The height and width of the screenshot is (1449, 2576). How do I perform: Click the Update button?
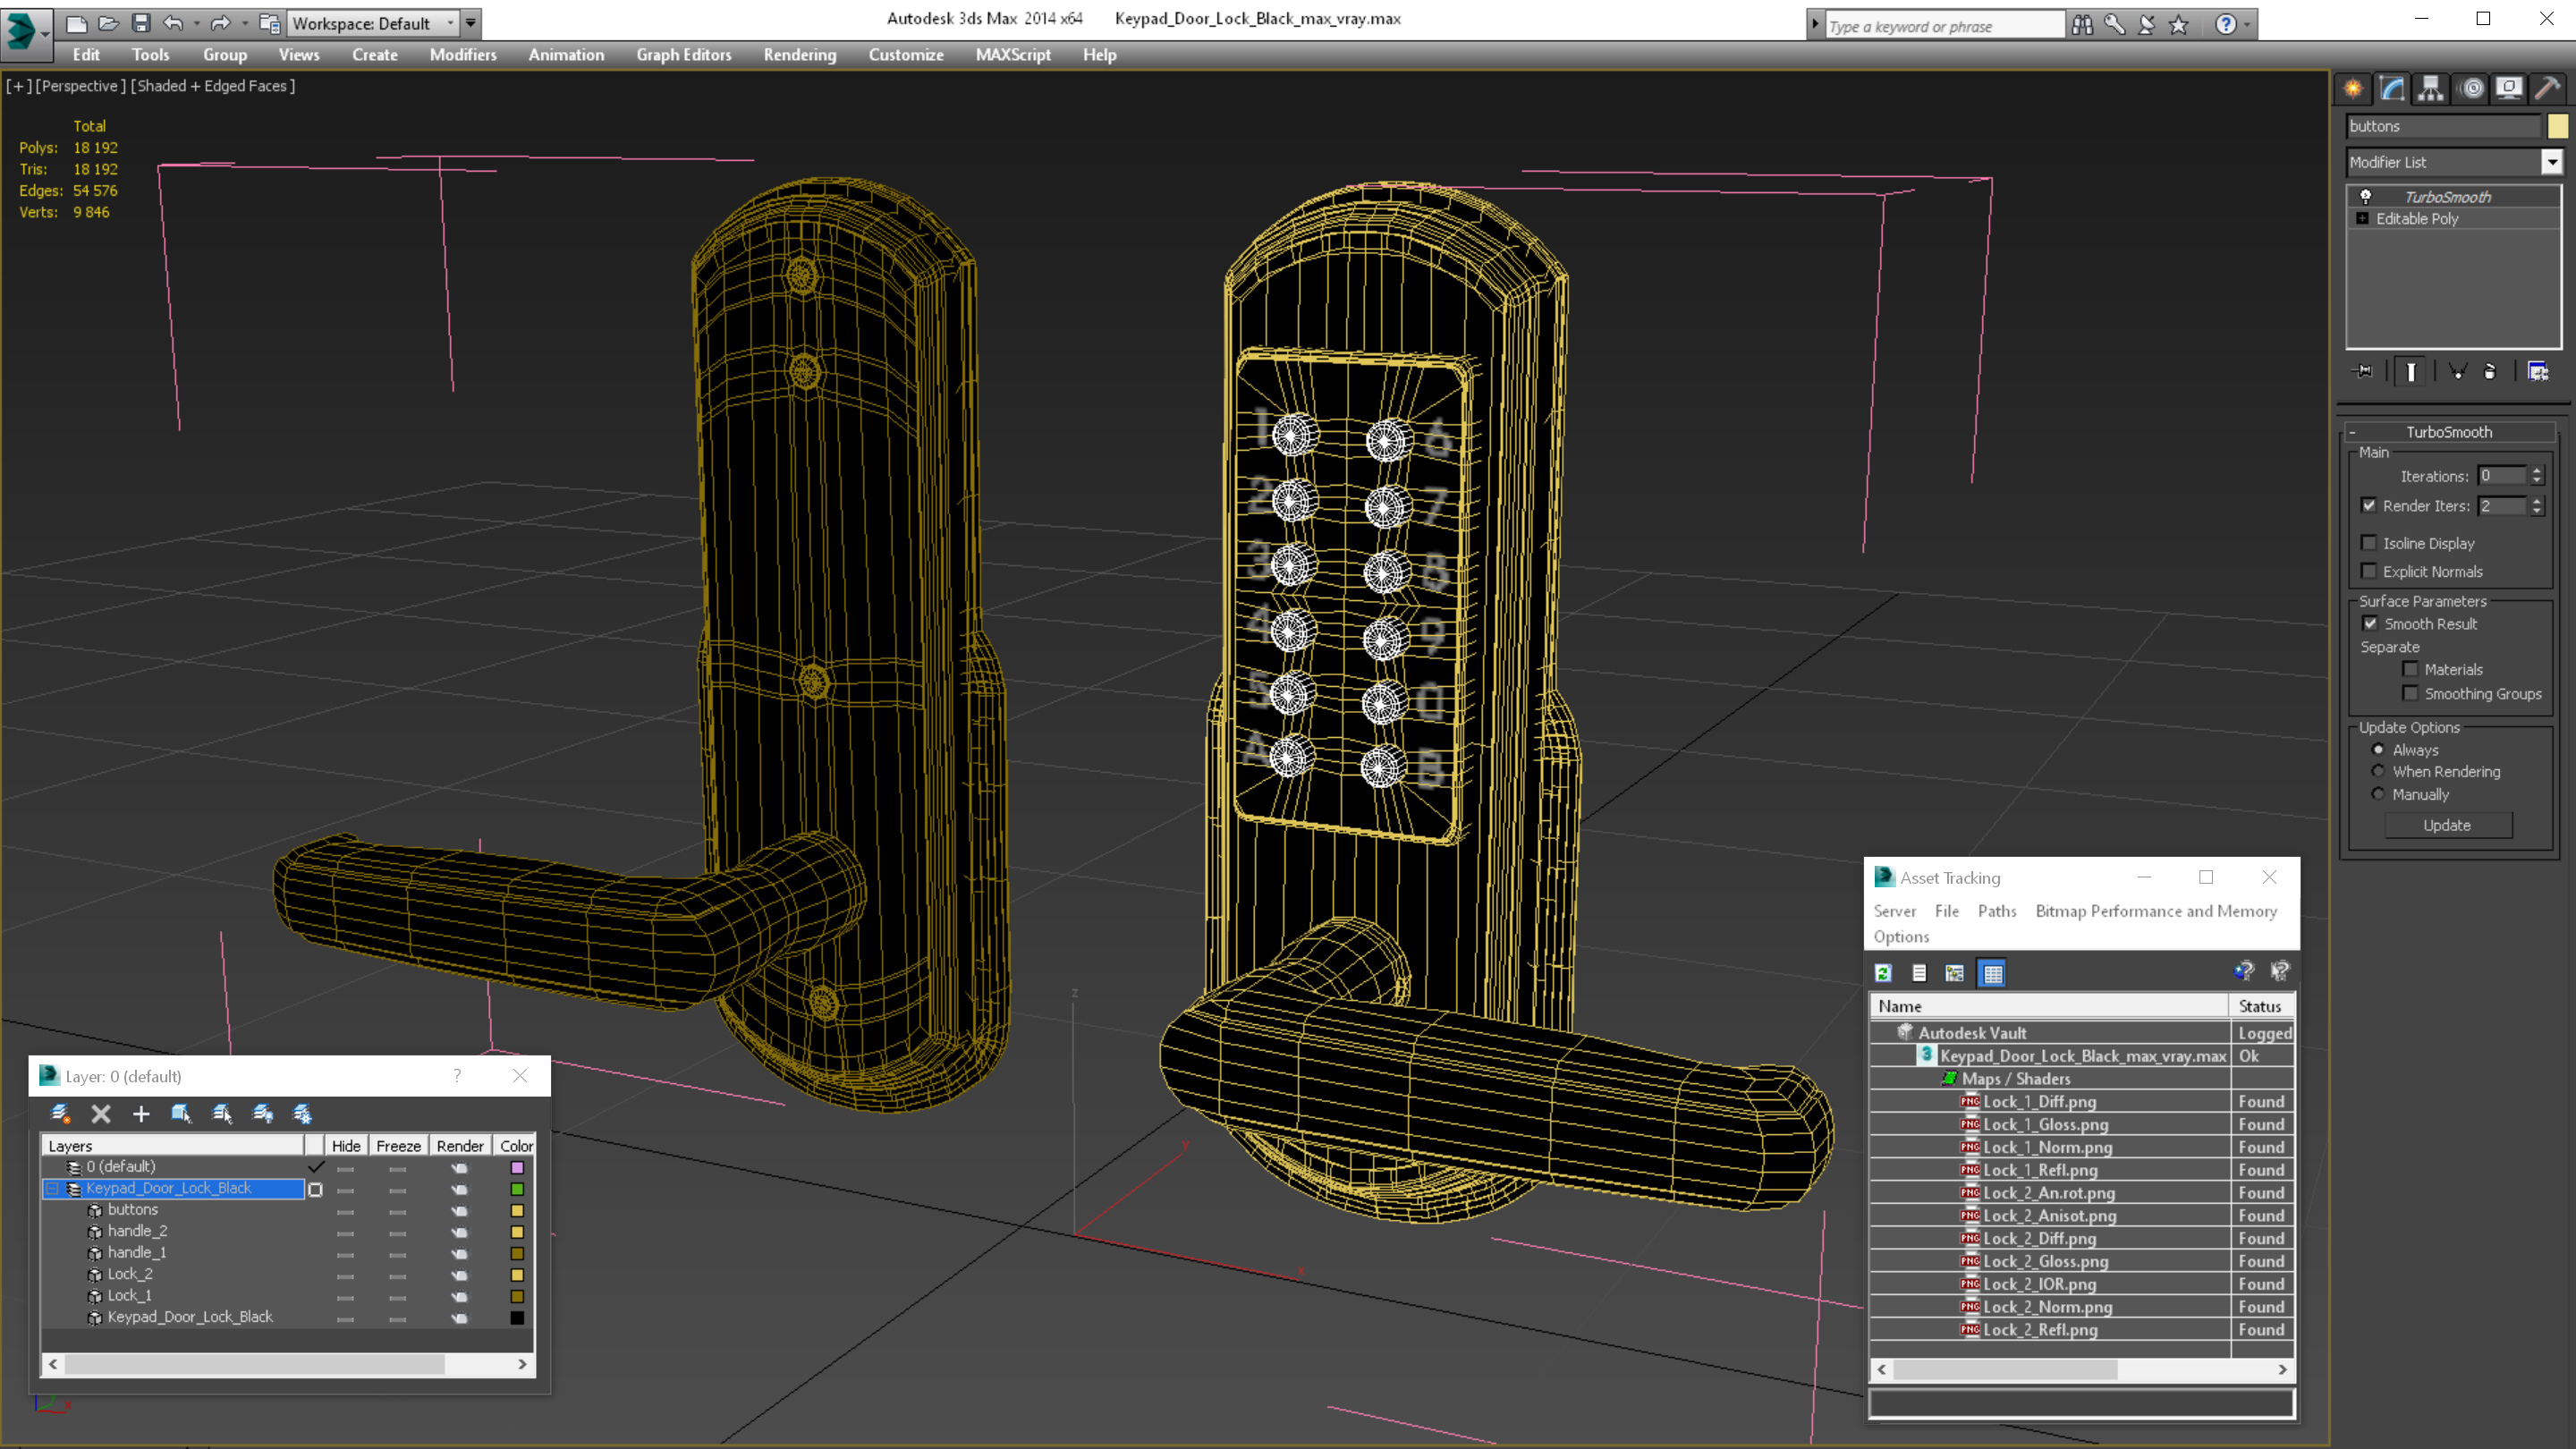(x=2447, y=826)
